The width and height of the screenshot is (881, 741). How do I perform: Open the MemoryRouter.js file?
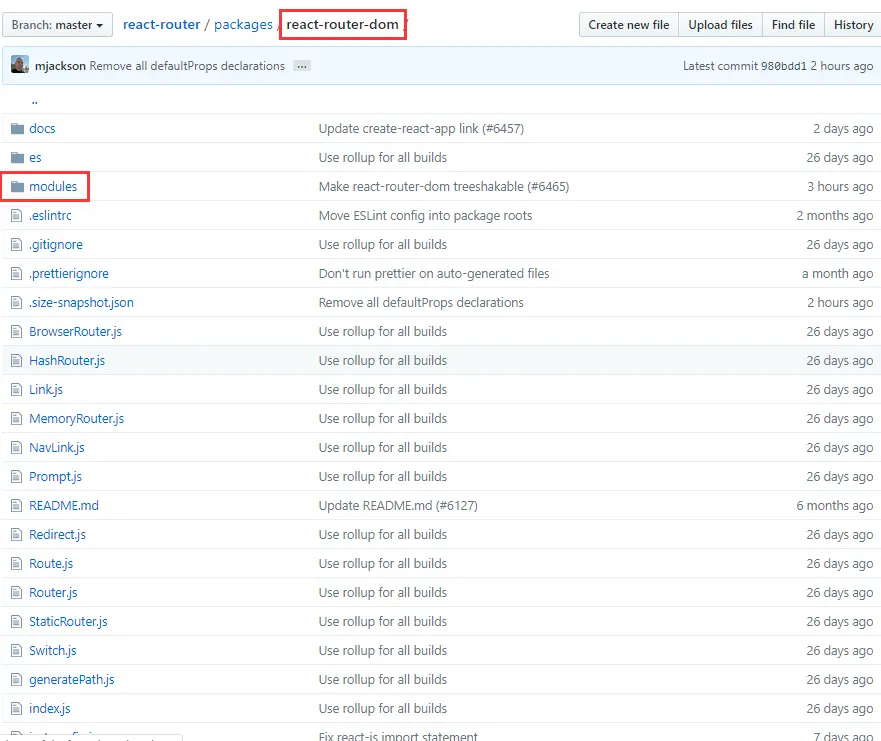point(76,419)
